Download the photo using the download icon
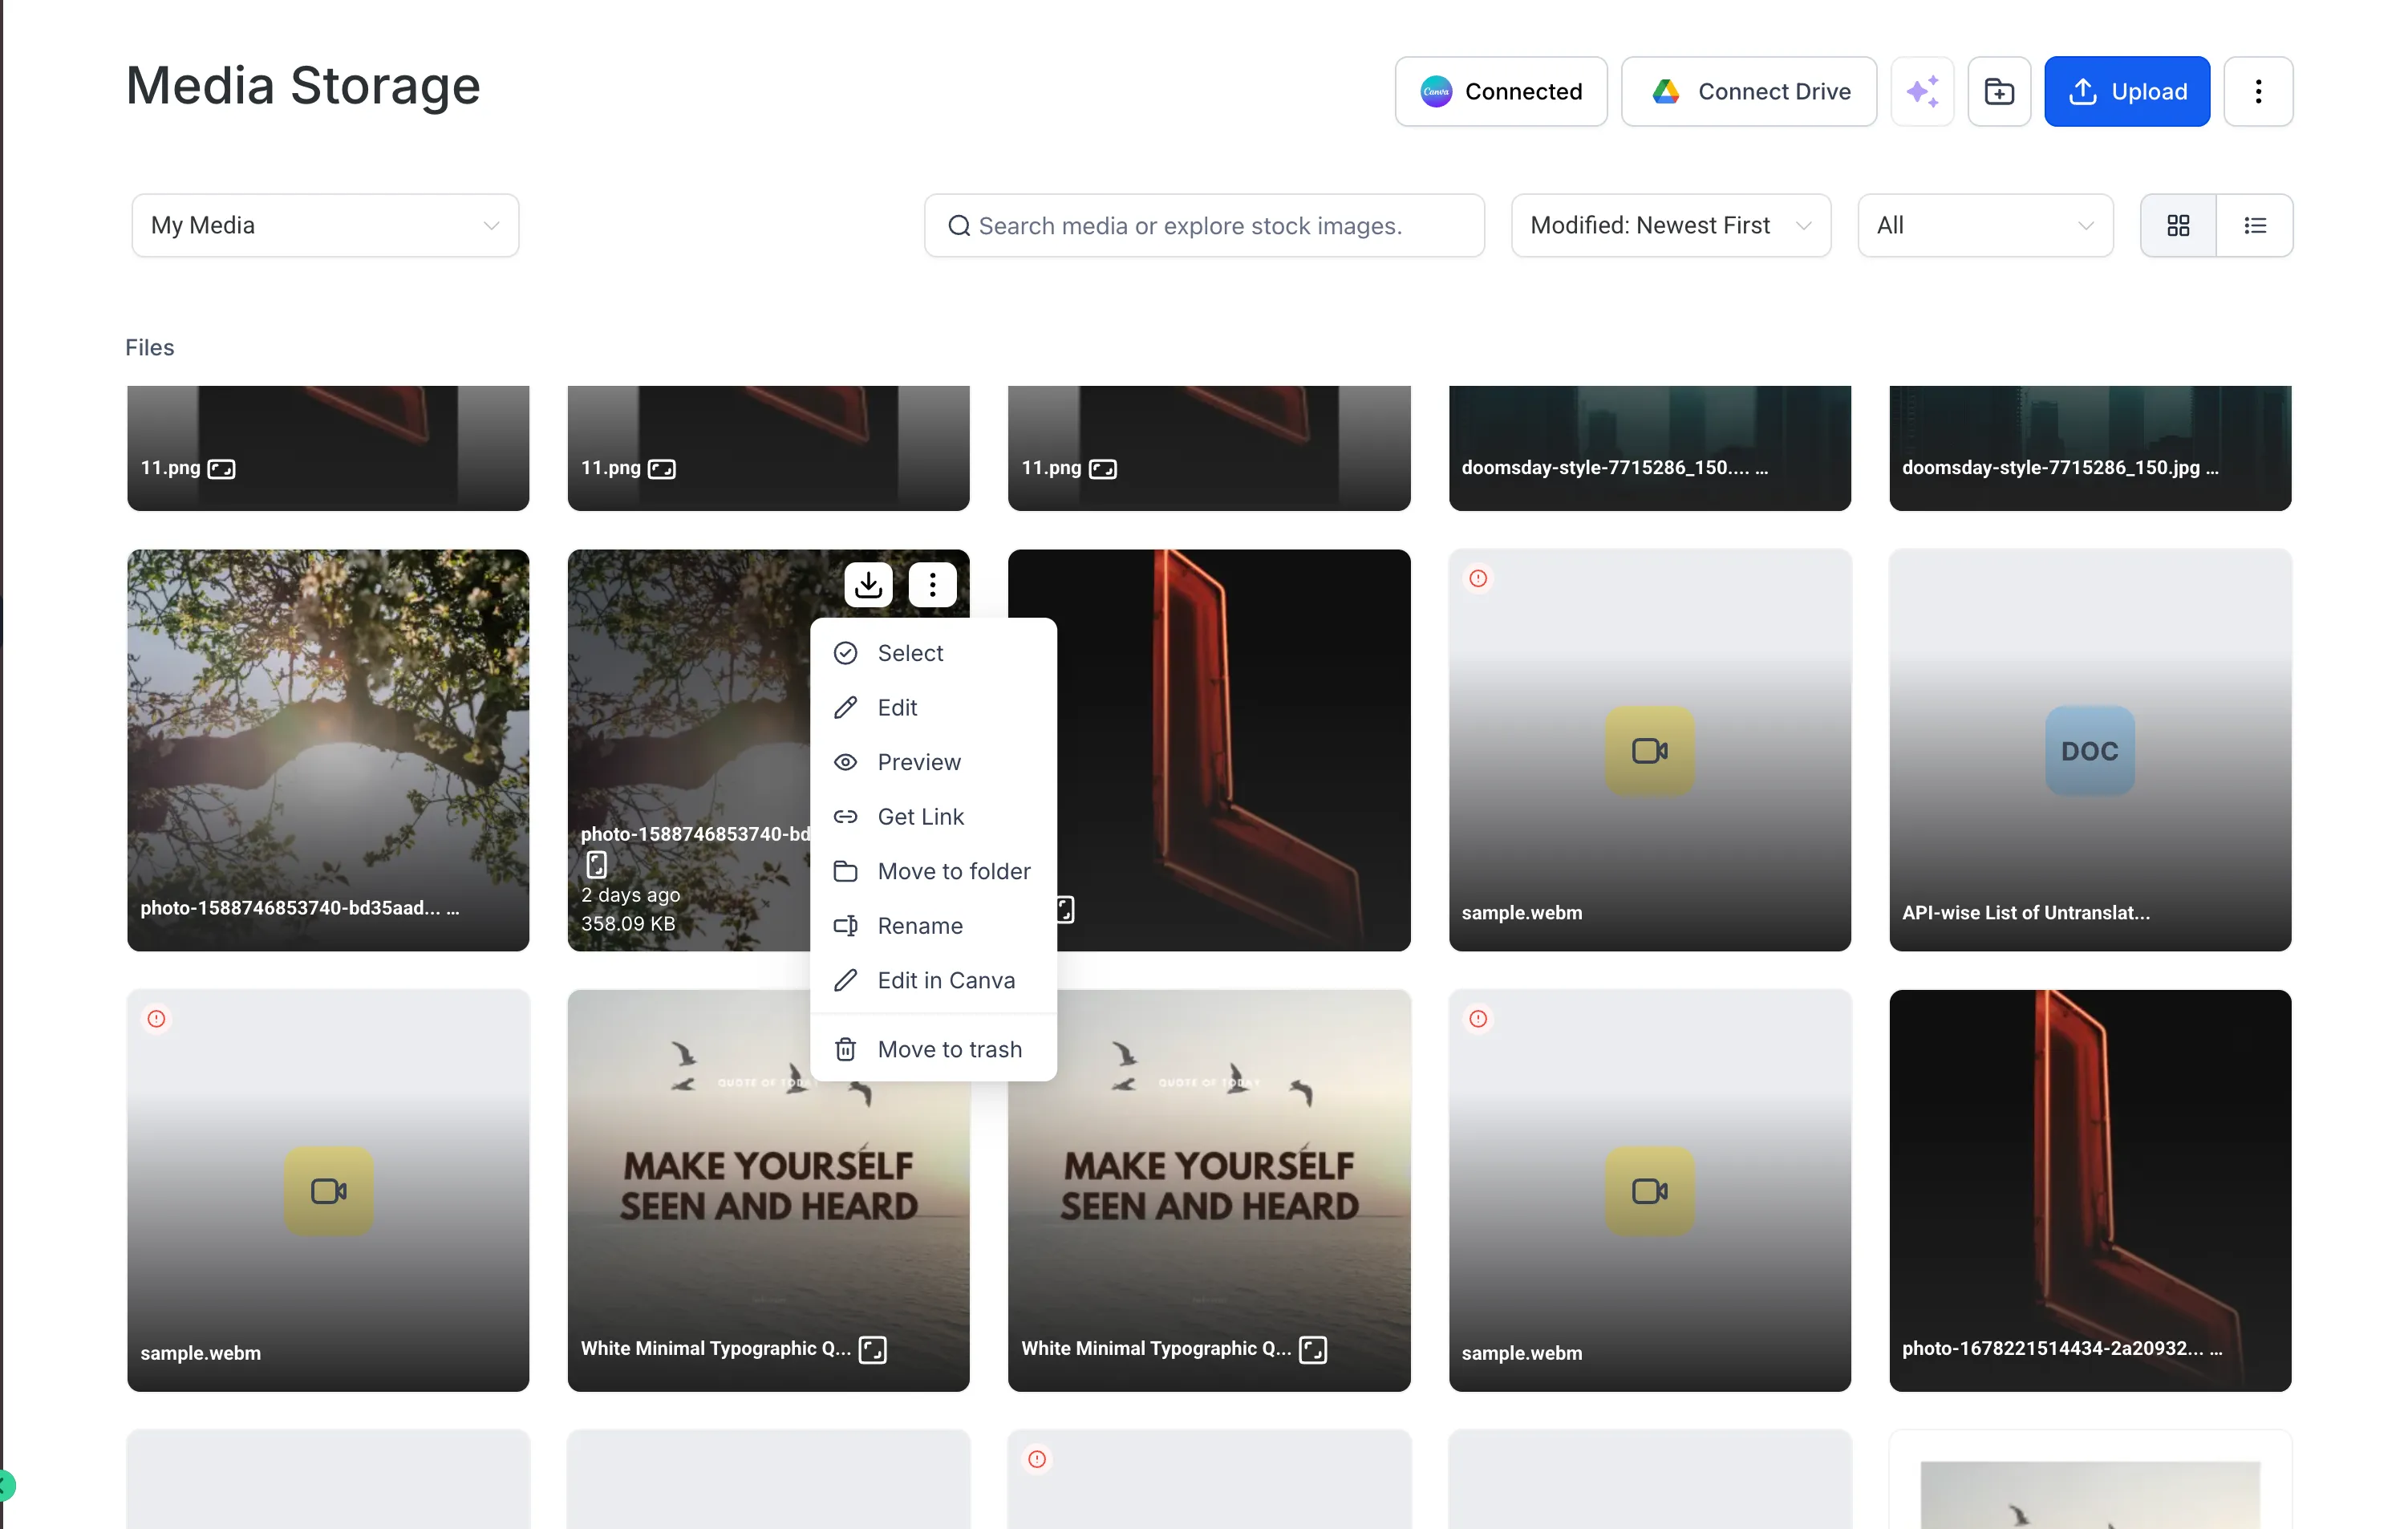This screenshot has width=2408, height=1529. (867, 584)
